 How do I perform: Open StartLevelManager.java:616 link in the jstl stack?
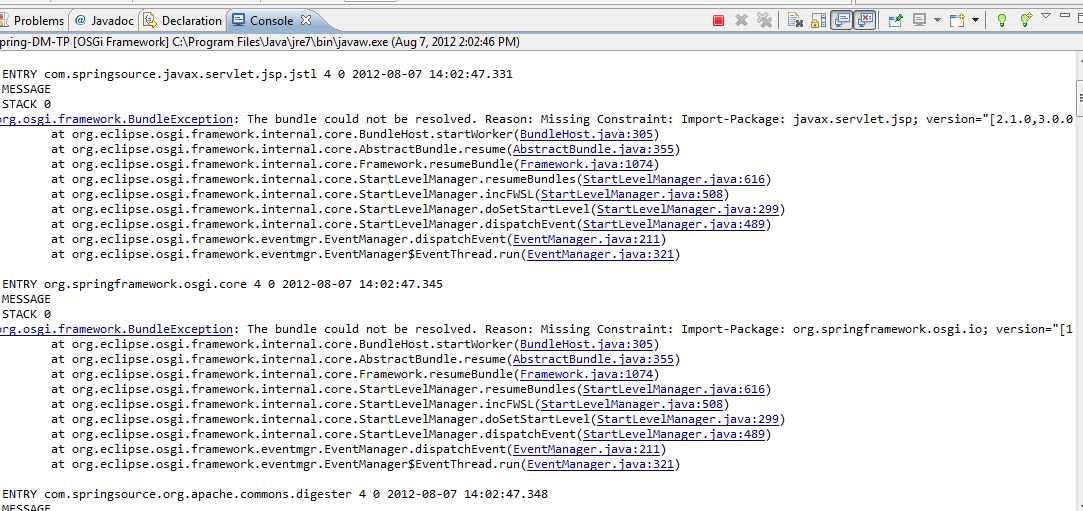673,180
